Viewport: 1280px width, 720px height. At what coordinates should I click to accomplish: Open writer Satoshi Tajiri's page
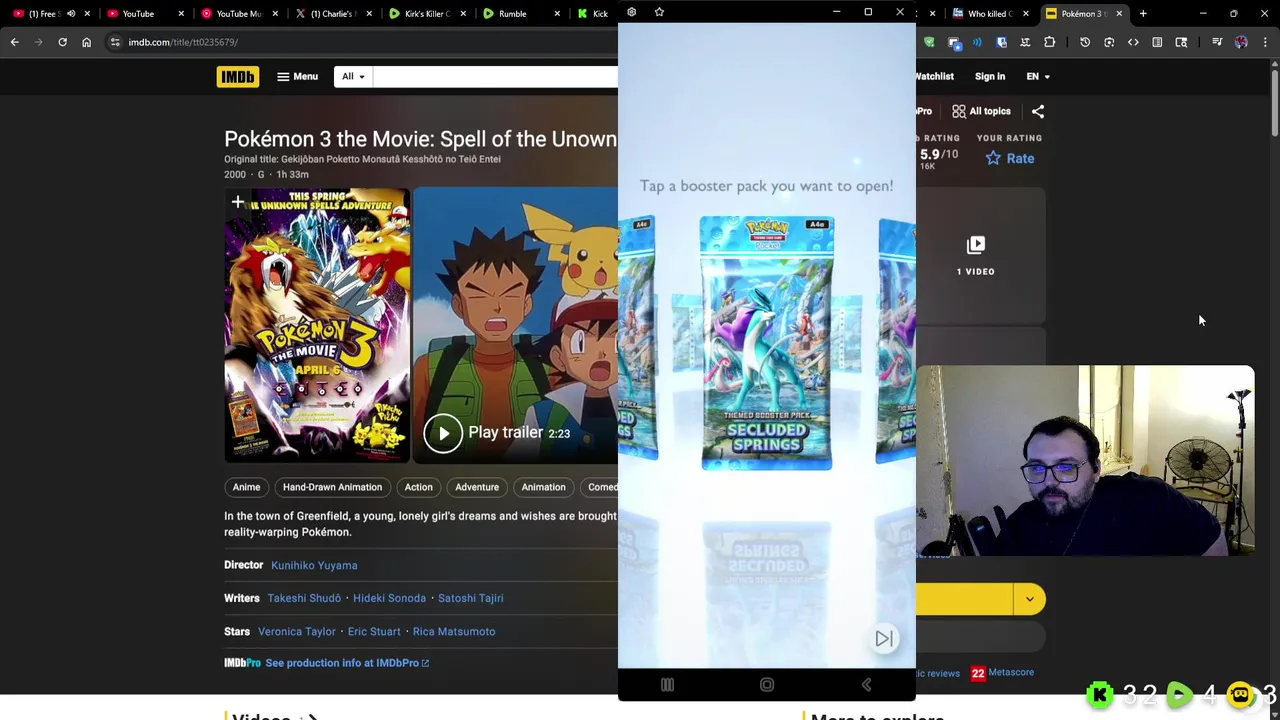470,598
